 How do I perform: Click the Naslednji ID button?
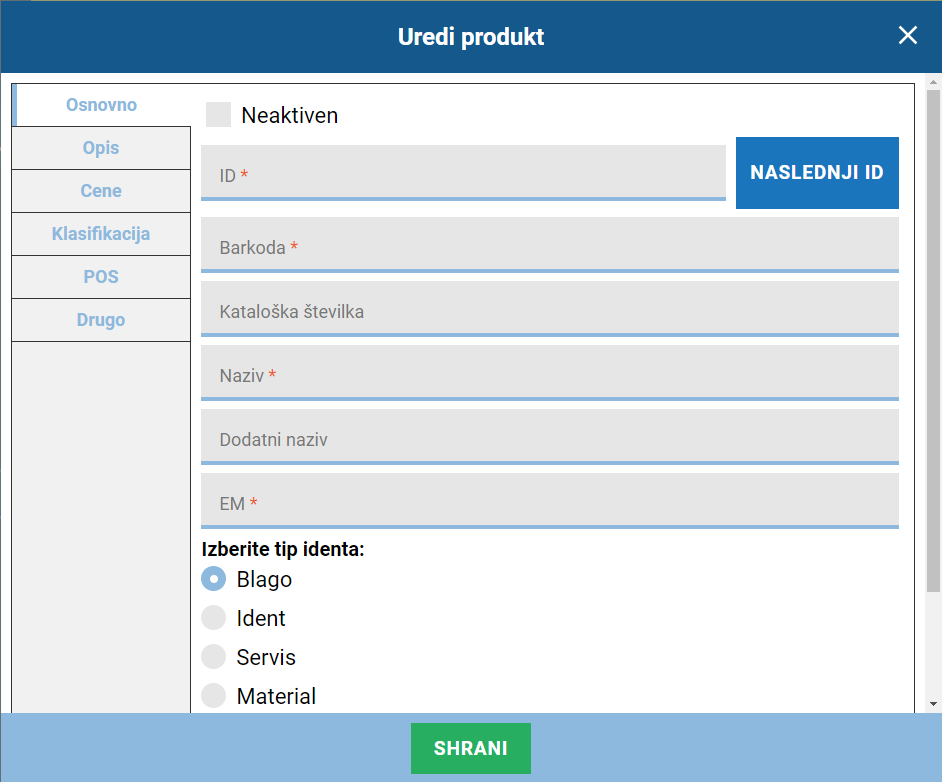click(816, 172)
